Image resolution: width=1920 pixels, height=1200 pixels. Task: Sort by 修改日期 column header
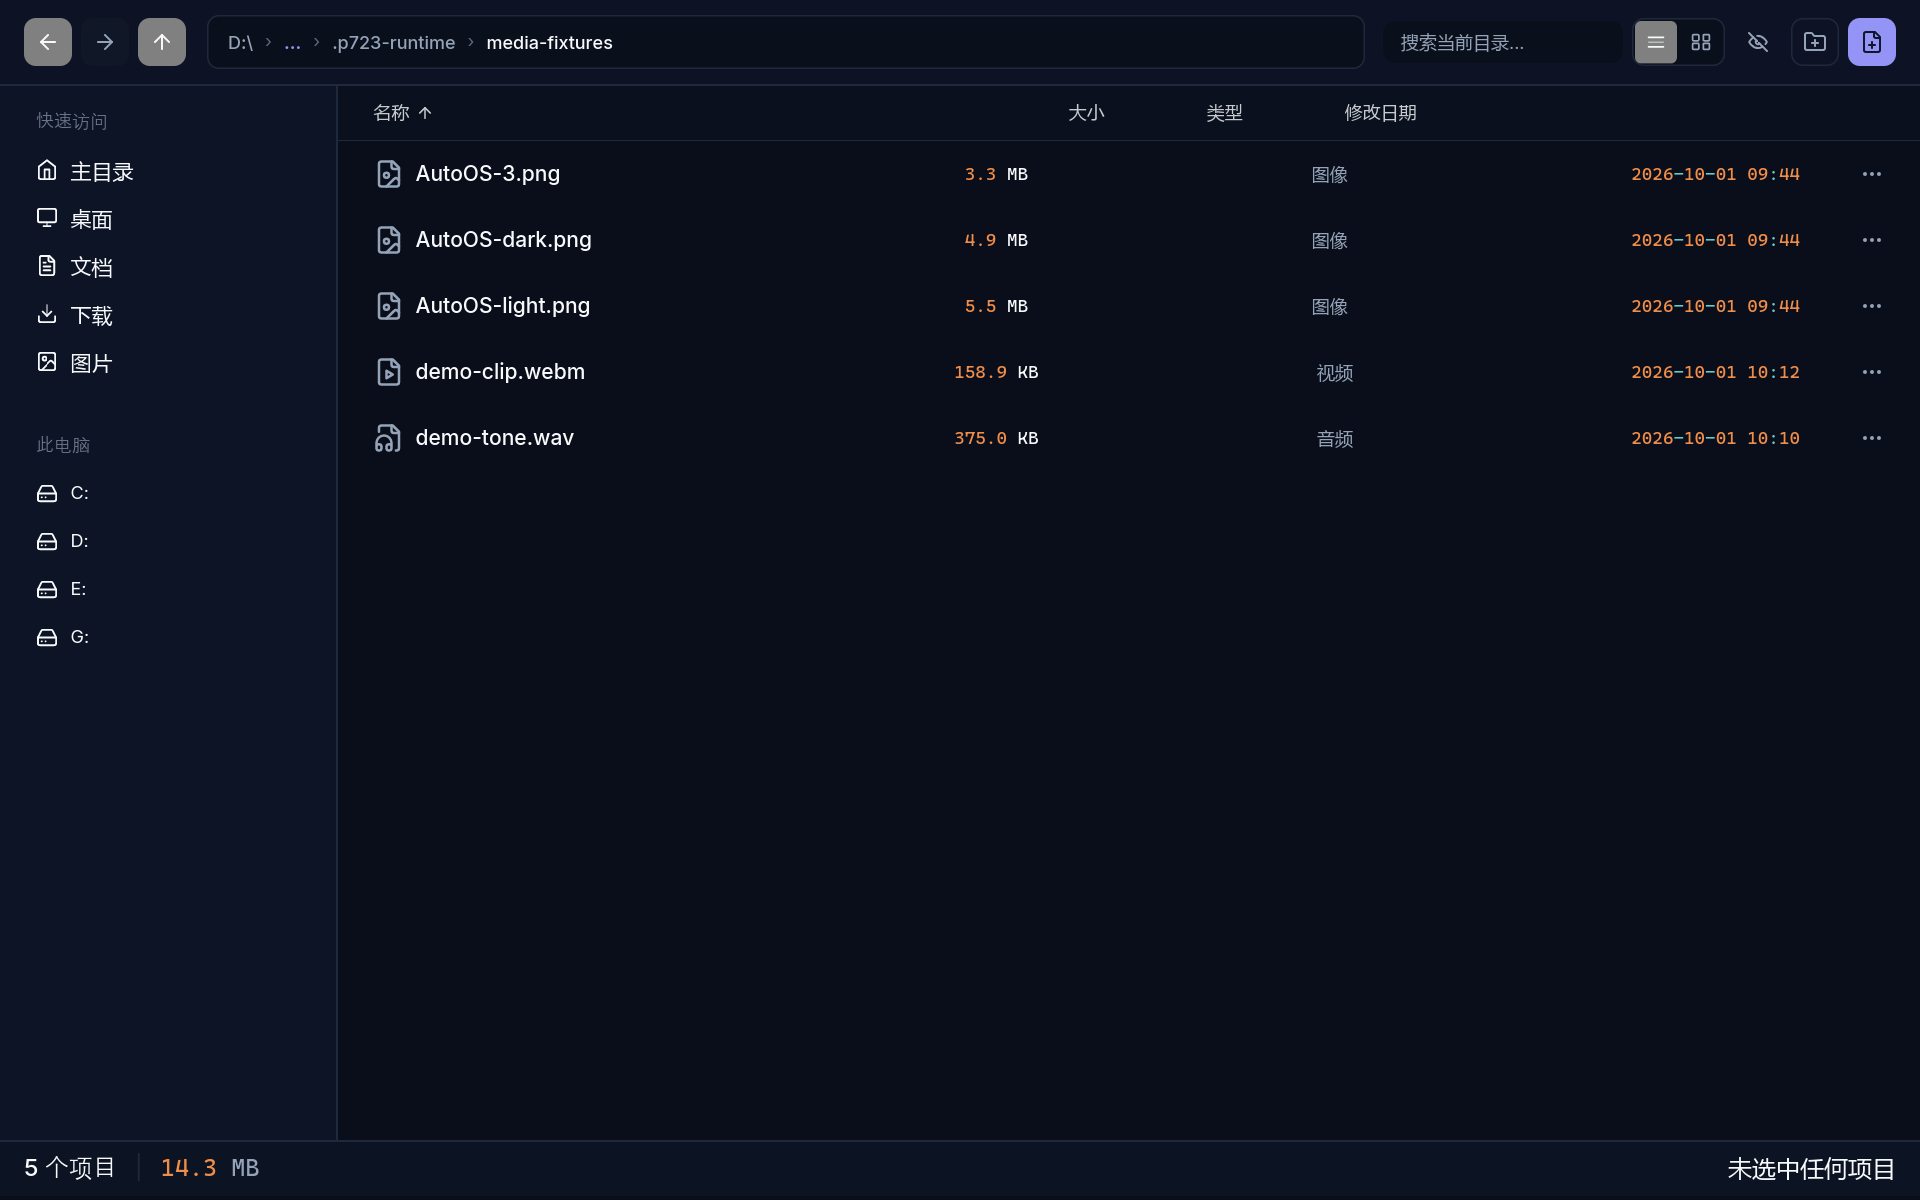pos(1380,113)
